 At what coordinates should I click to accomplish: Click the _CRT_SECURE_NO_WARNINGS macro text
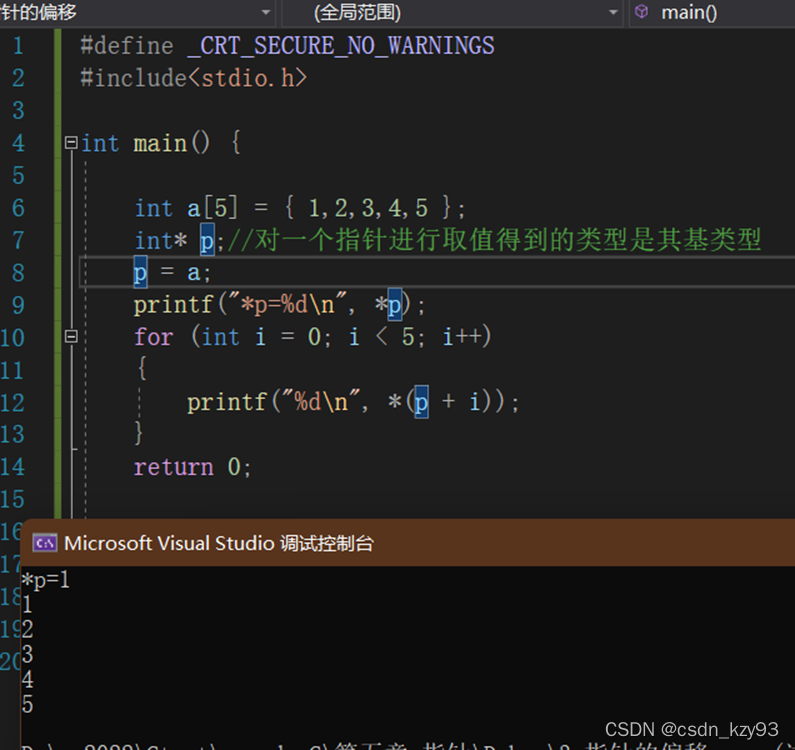tap(341, 46)
